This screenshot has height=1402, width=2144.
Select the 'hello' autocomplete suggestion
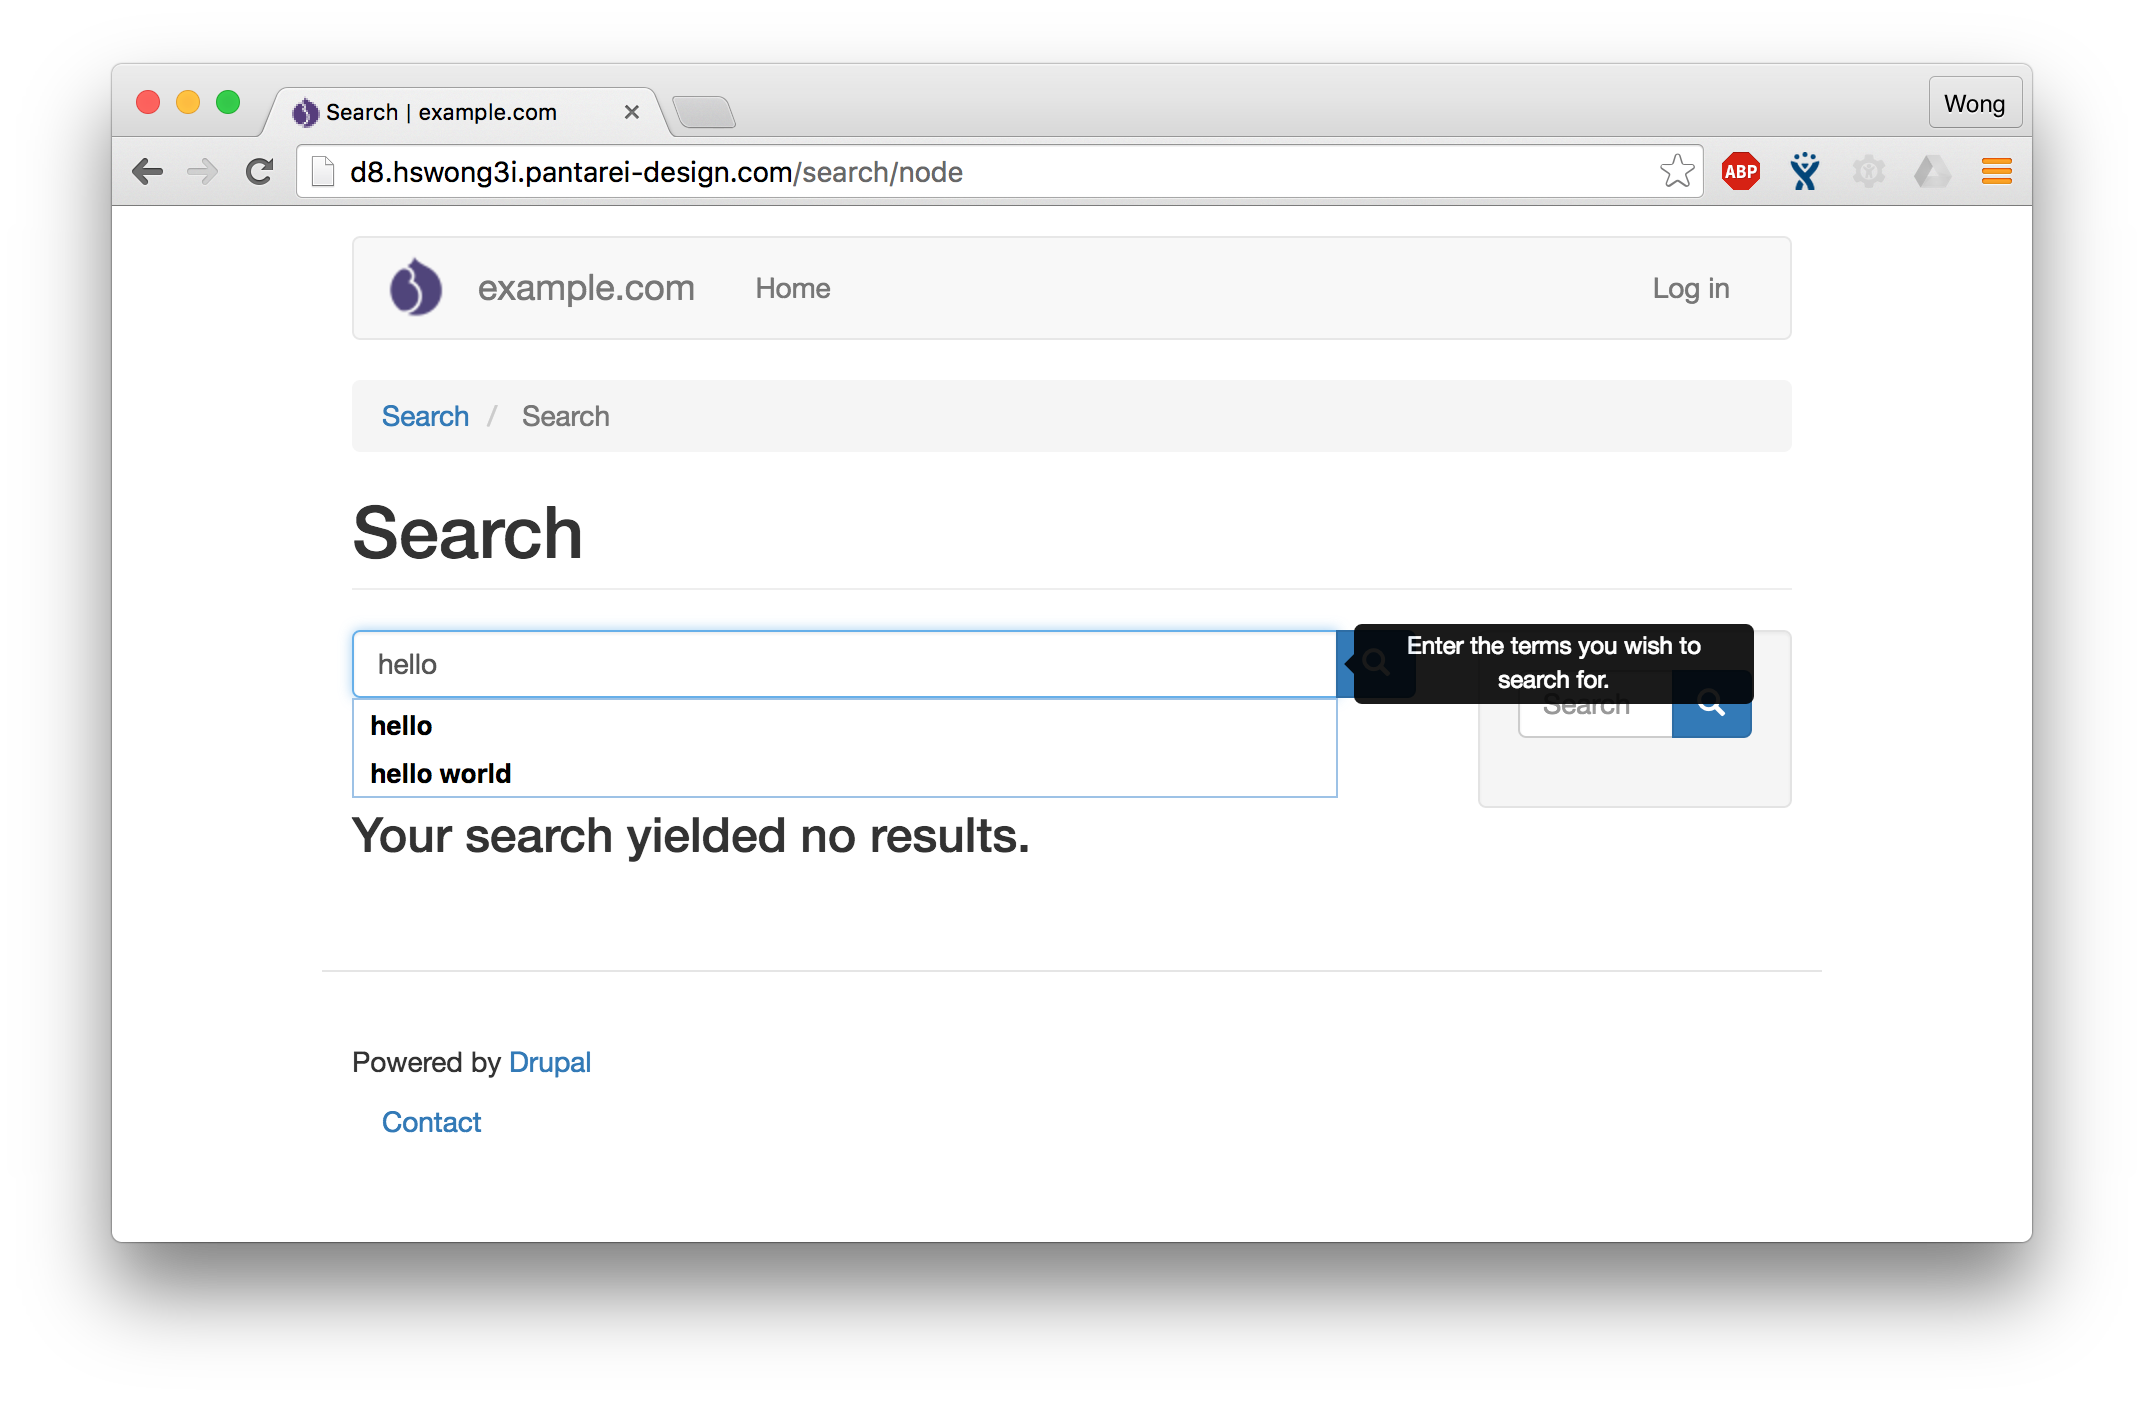coord(401,725)
